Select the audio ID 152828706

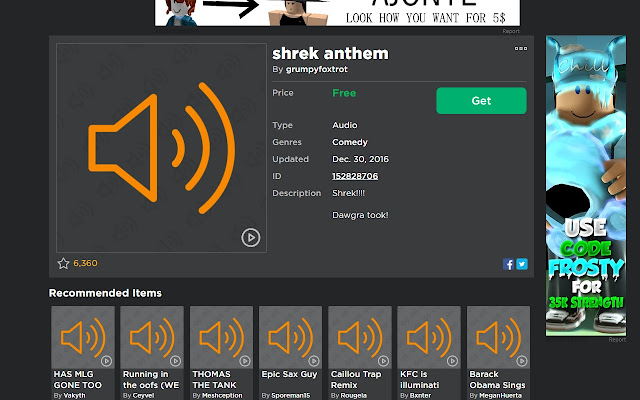coord(355,176)
